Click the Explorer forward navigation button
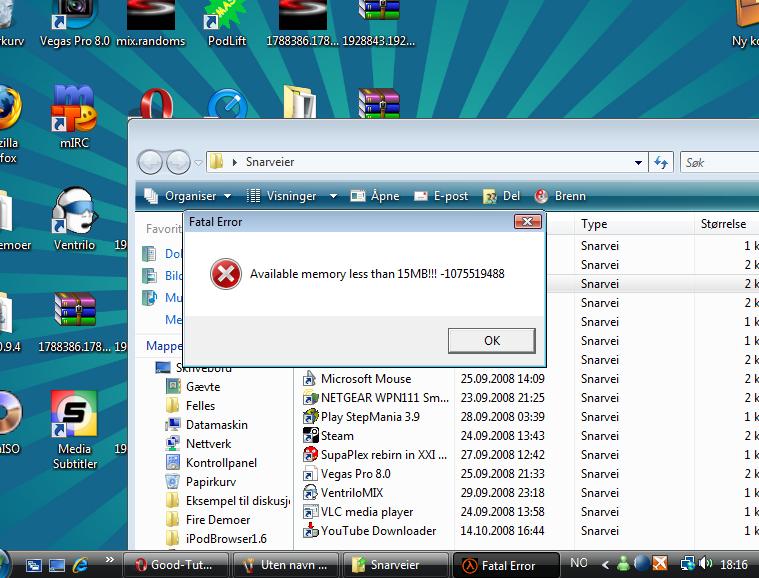759x578 pixels. pos(178,162)
